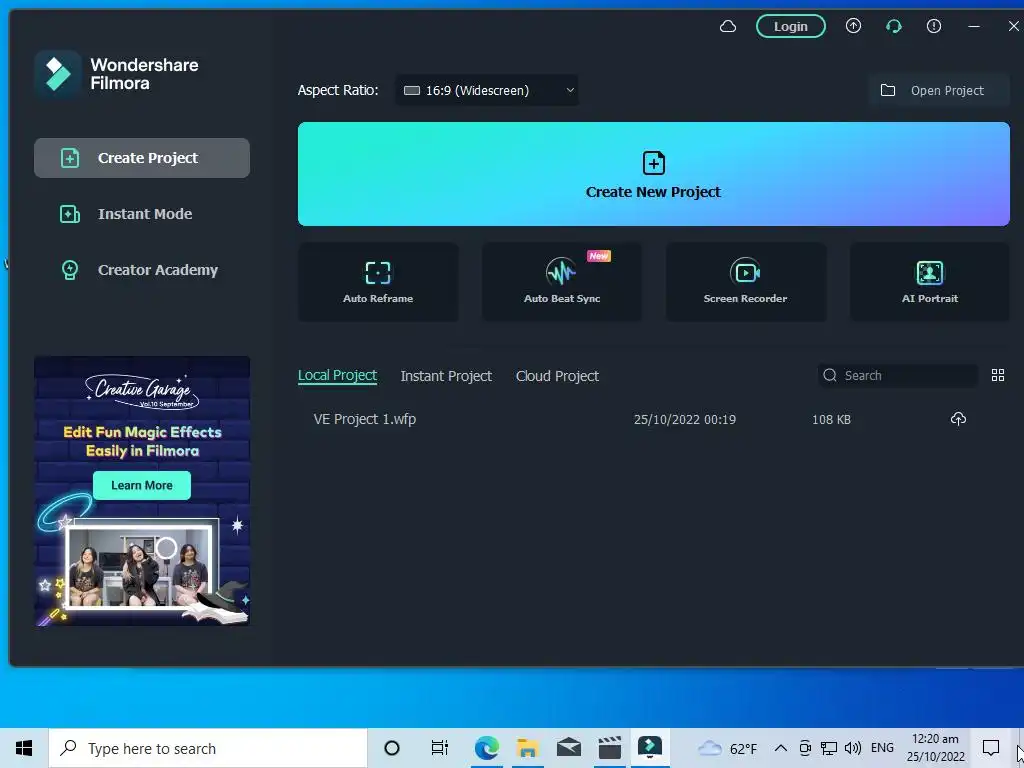Open Movies clapperboard app on taskbar
The image size is (1024, 768).
tap(609, 748)
